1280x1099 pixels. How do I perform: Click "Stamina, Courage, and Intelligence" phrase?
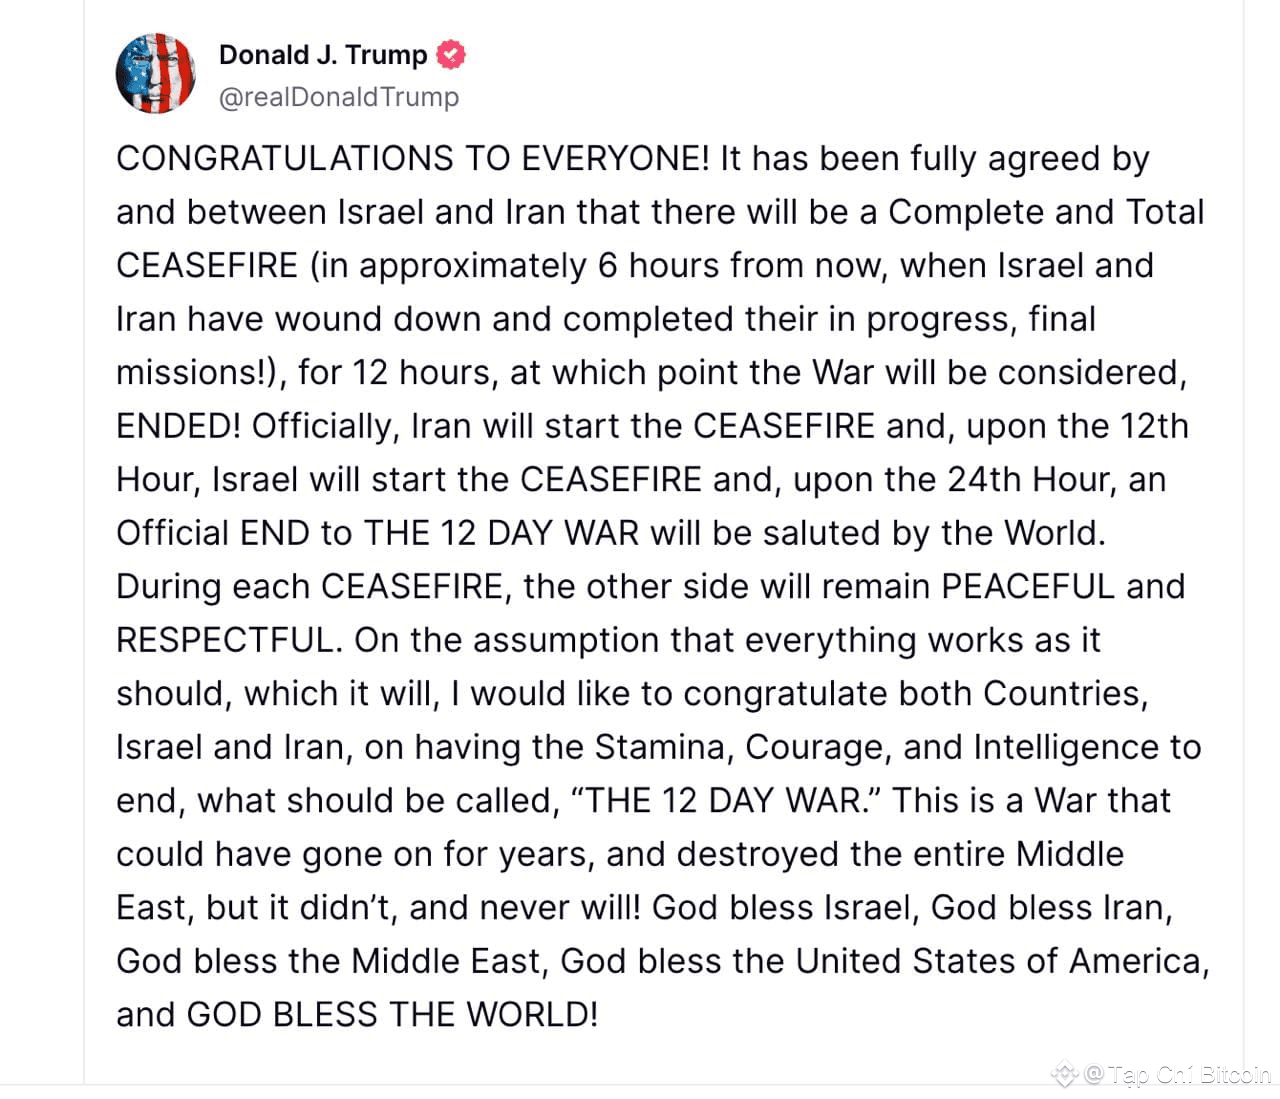pyautogui.click(x=877, y=747)
